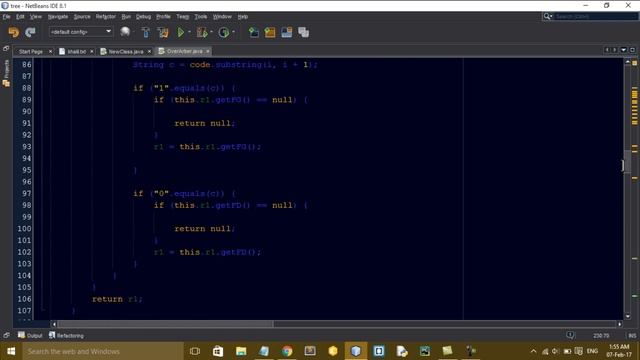640x360 pixels.
Task: Click the Clean and Build icon
Action: tap(163, 32)
